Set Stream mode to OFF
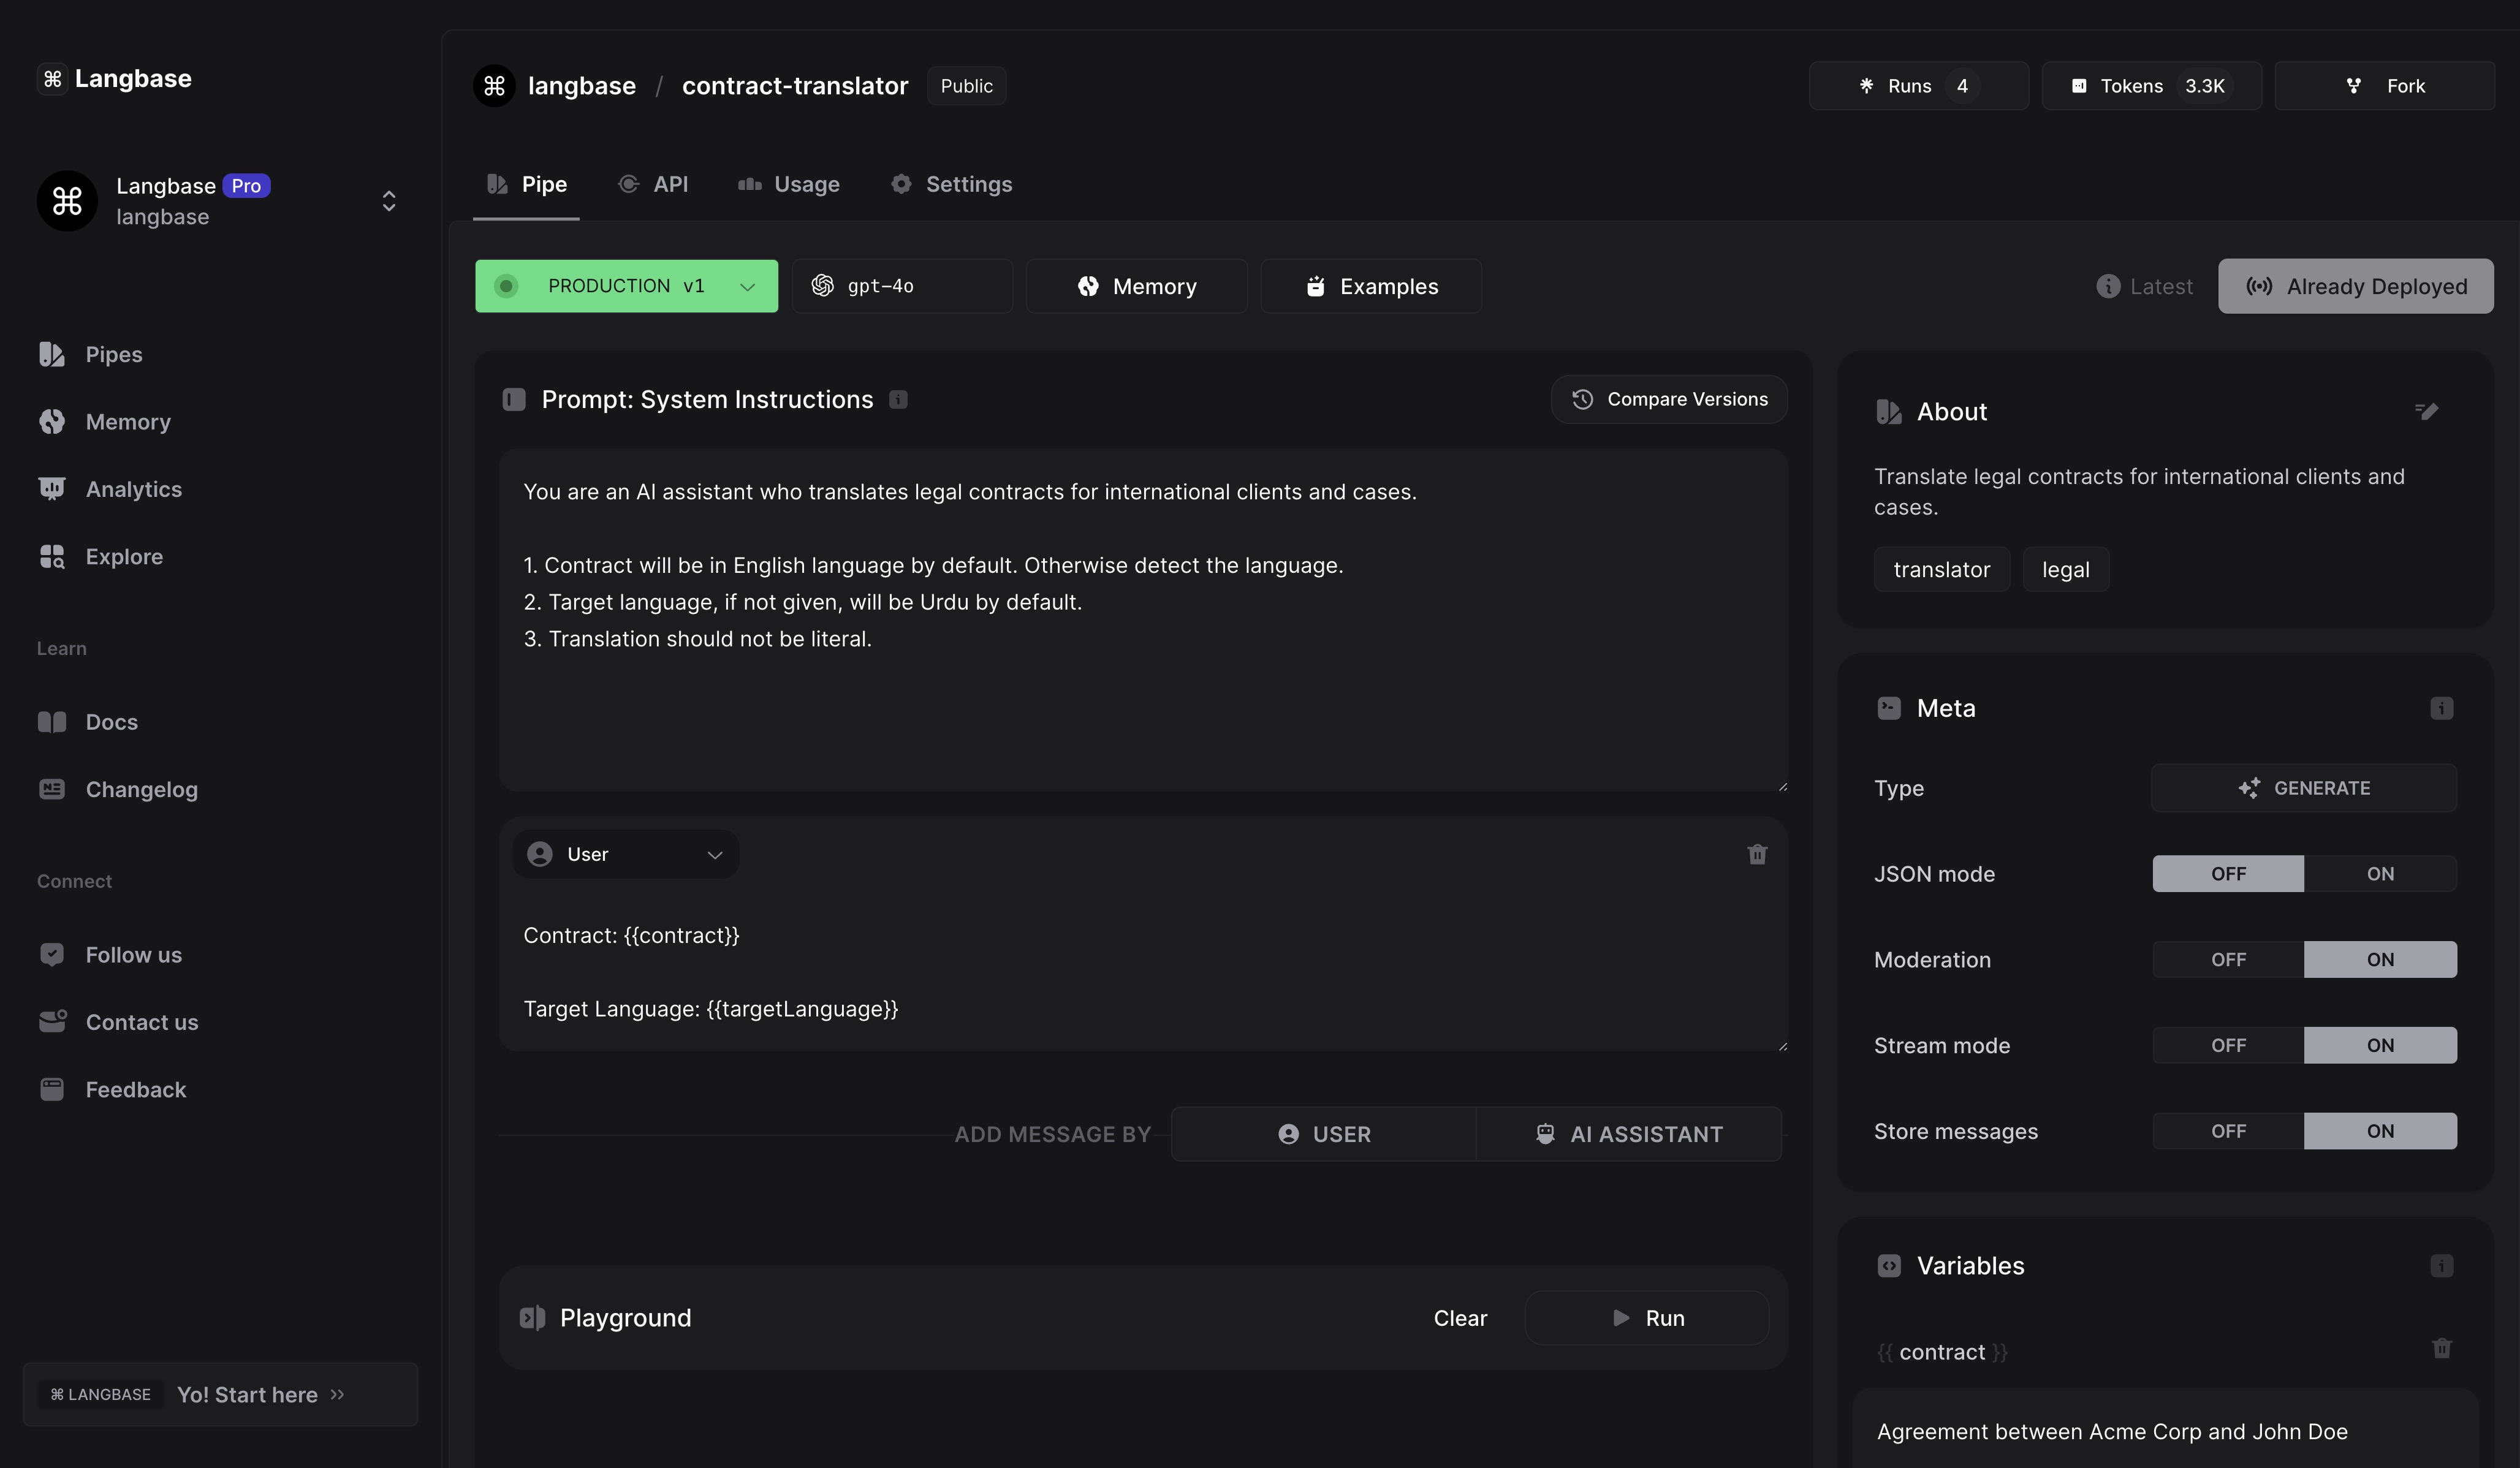 point(2228,1046)
